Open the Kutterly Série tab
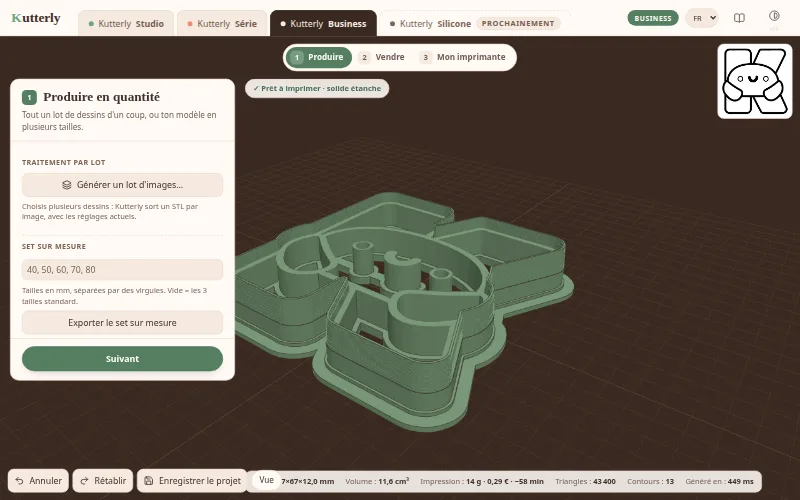 pos(222,23)
